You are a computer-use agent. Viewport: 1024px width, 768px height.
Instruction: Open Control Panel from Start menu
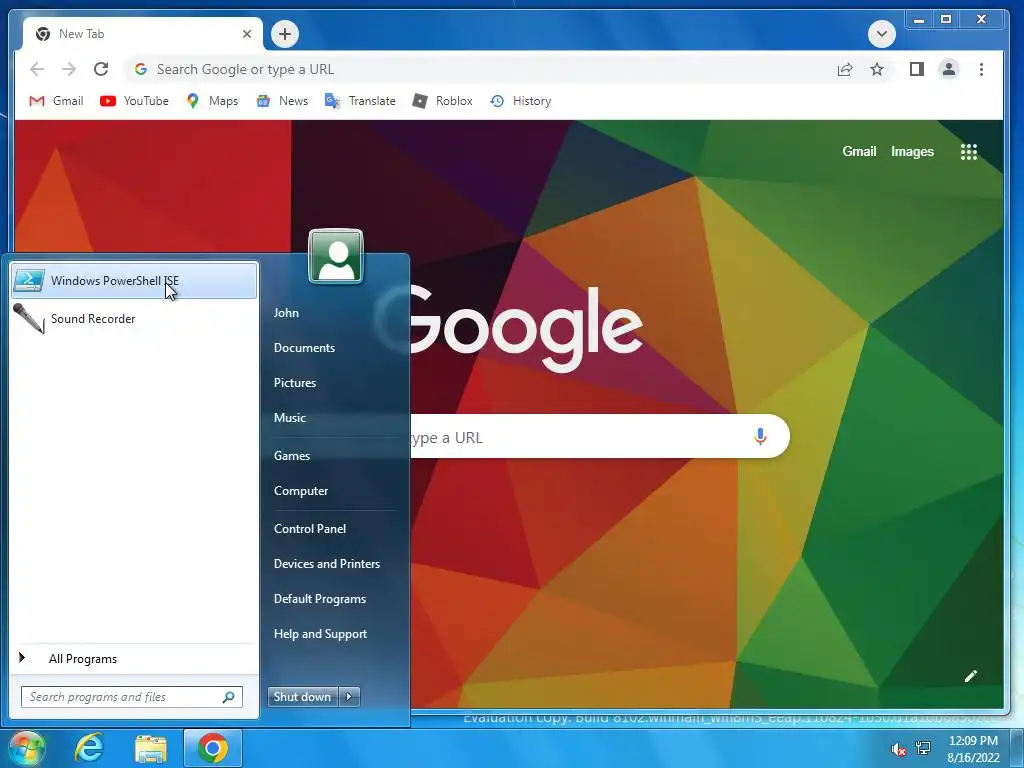310,529
